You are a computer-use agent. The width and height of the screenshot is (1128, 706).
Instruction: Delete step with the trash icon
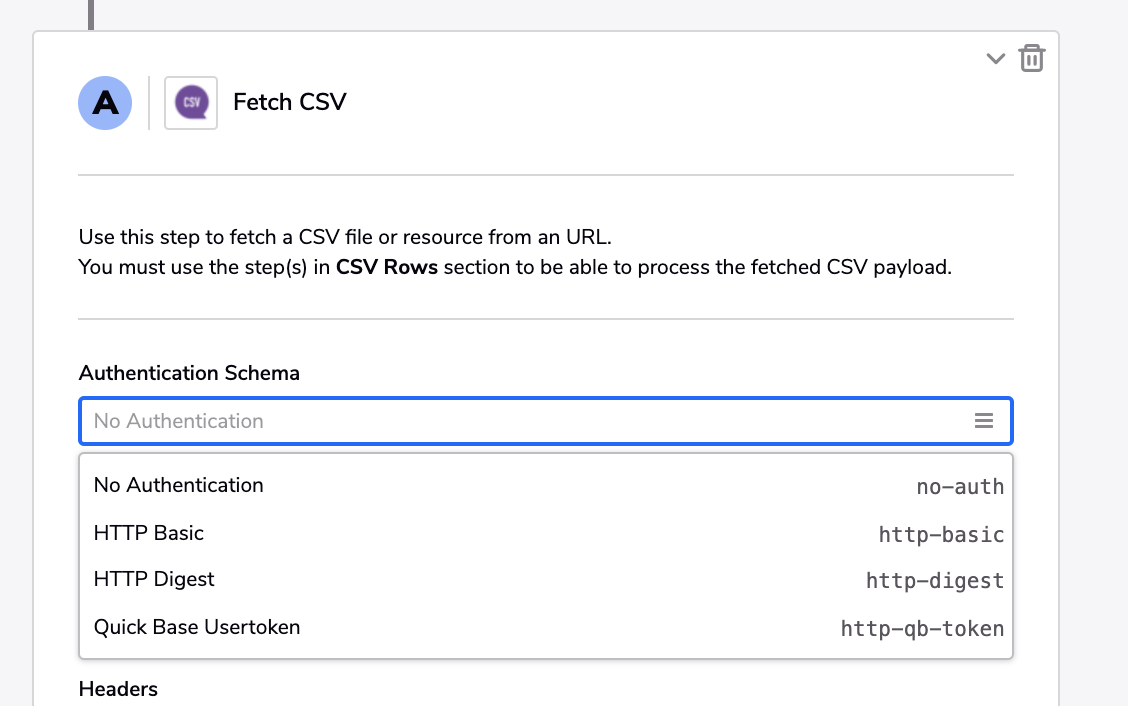(x=1032, y=58)
